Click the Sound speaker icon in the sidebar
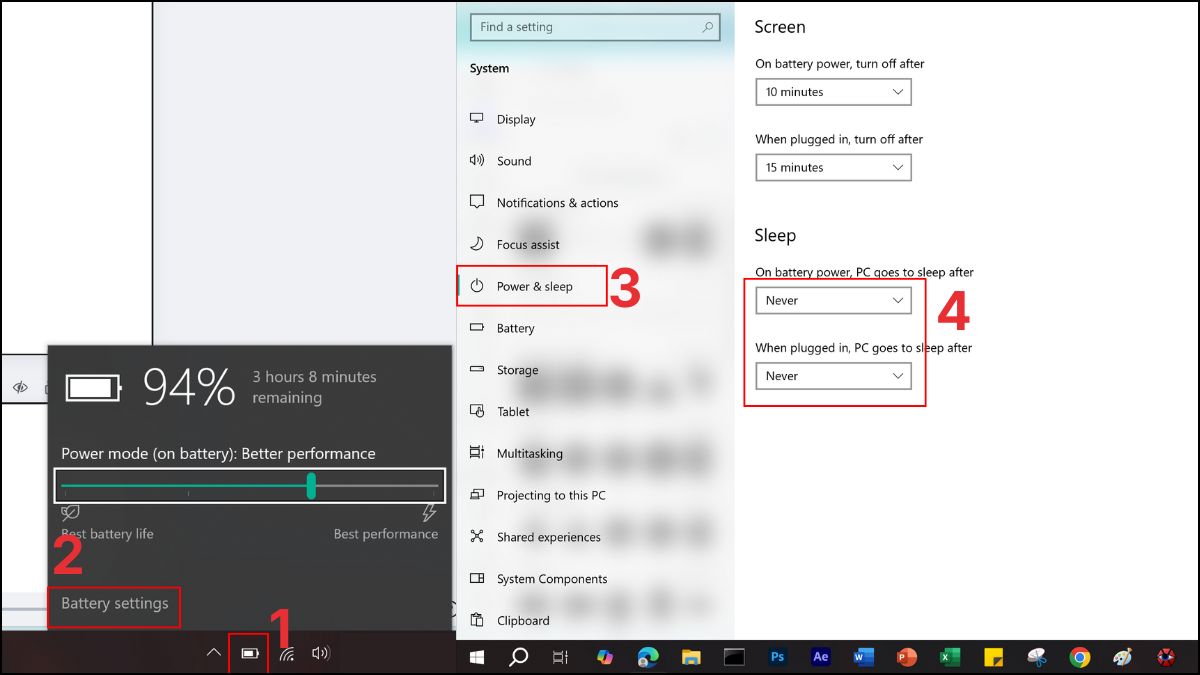 [x=477, y=160]
